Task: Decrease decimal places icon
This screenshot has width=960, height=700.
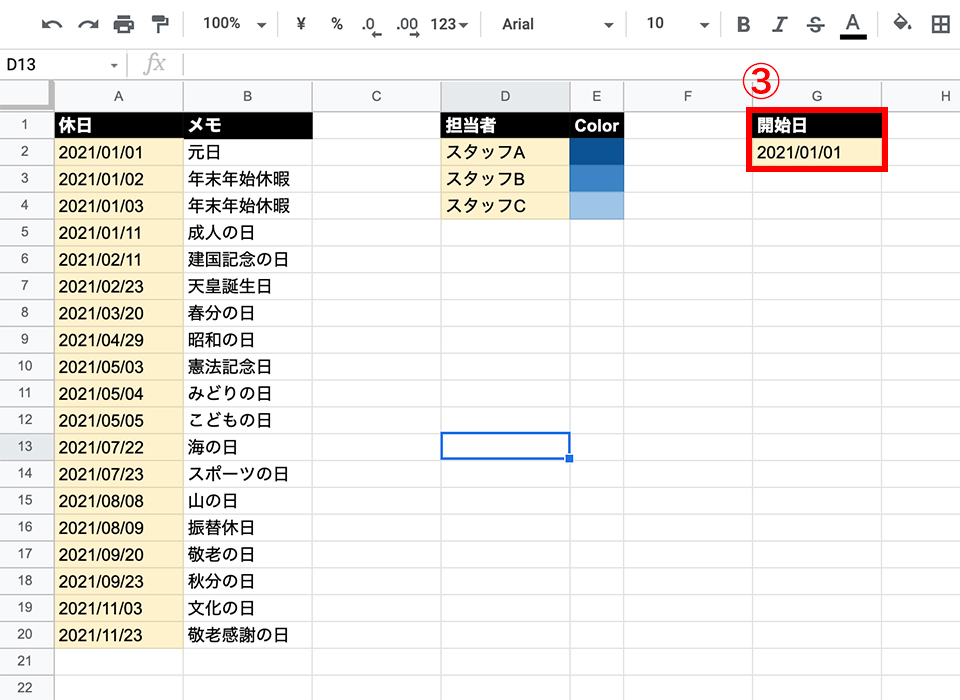Action: (370, 25)
